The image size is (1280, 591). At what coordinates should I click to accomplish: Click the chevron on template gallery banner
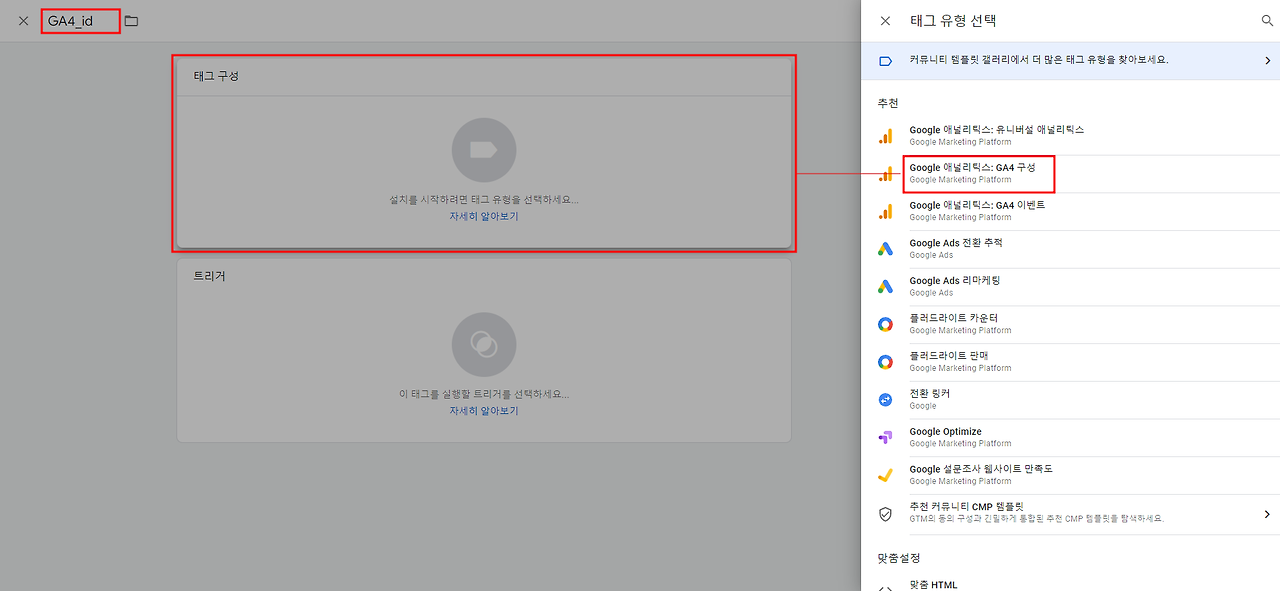point(1267,61)
